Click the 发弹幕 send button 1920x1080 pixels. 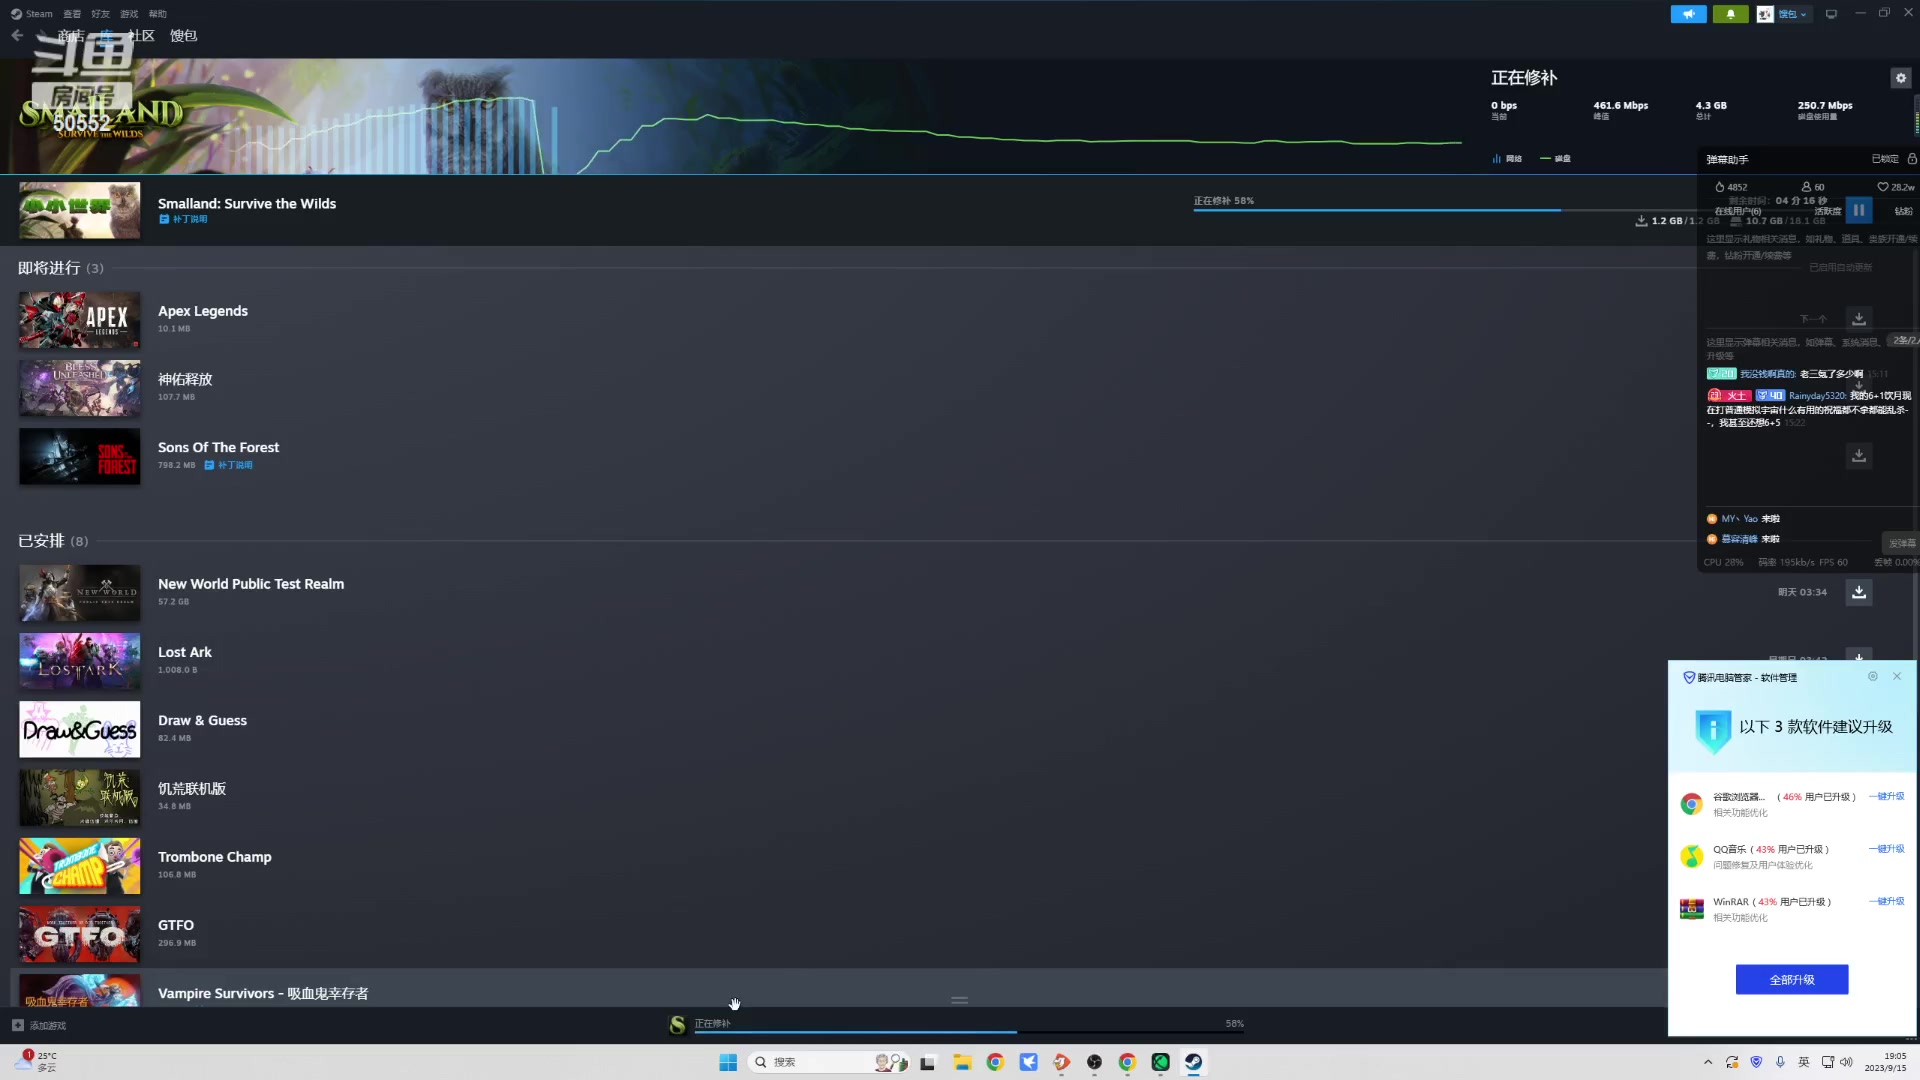[x=1902, y=543]
